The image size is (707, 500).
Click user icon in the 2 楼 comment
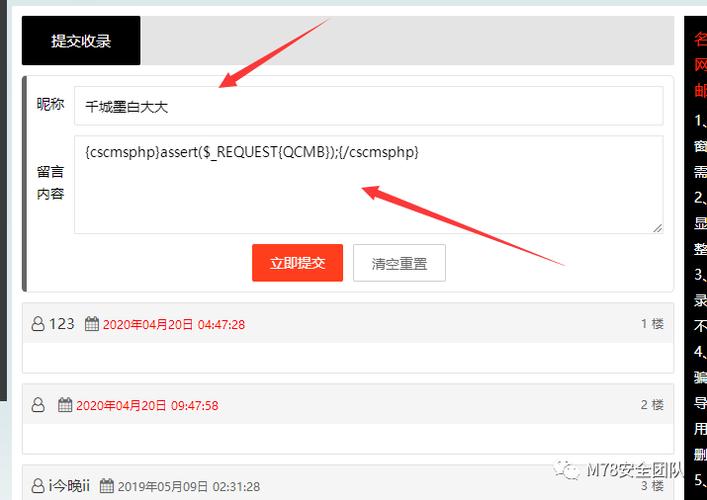point(38,405)
